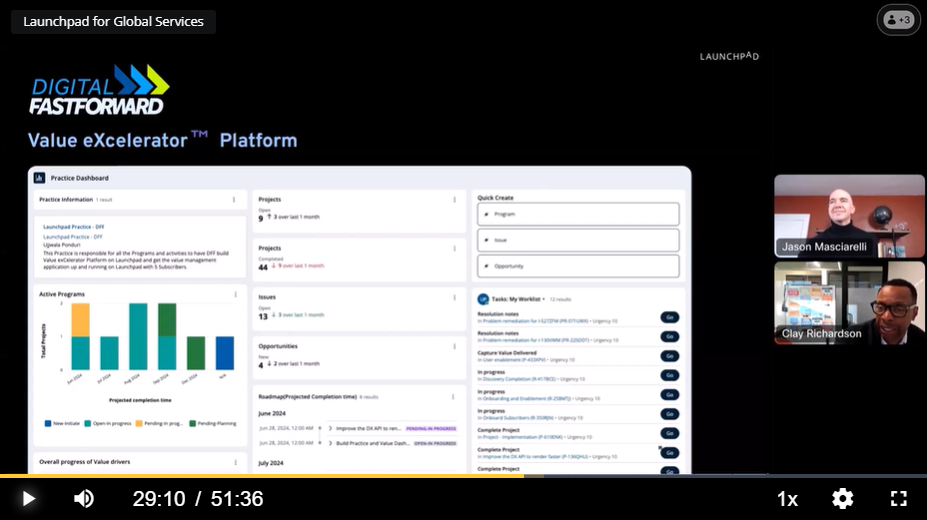This screenshot has width=927, height=520.
Task: Open Problem remediation PR-071UWX link
Action: click(535, 321)
